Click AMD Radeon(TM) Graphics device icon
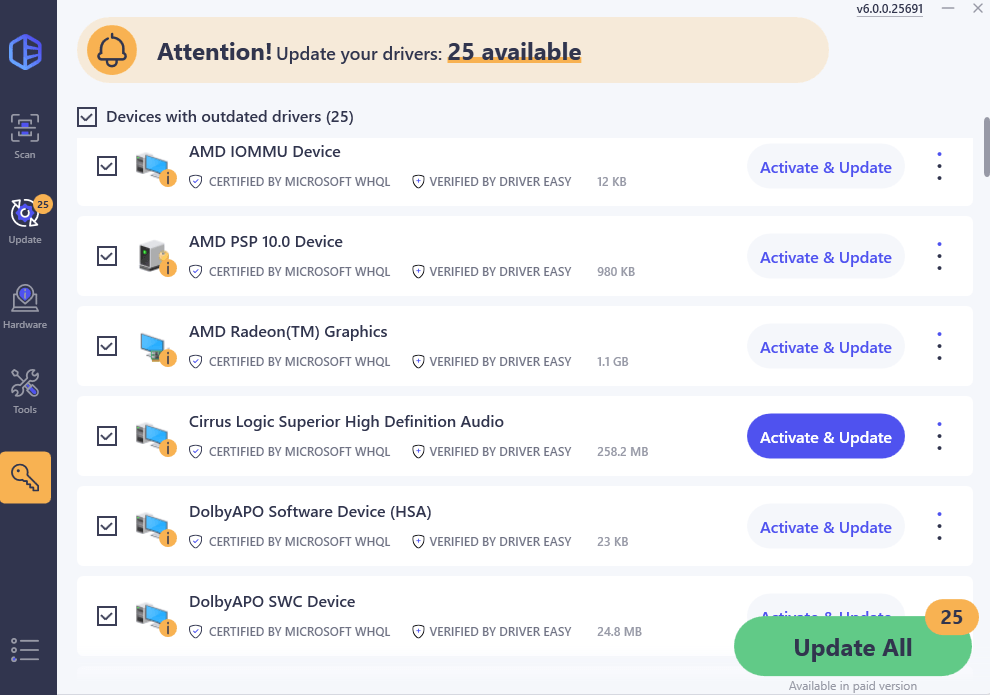 155,347
